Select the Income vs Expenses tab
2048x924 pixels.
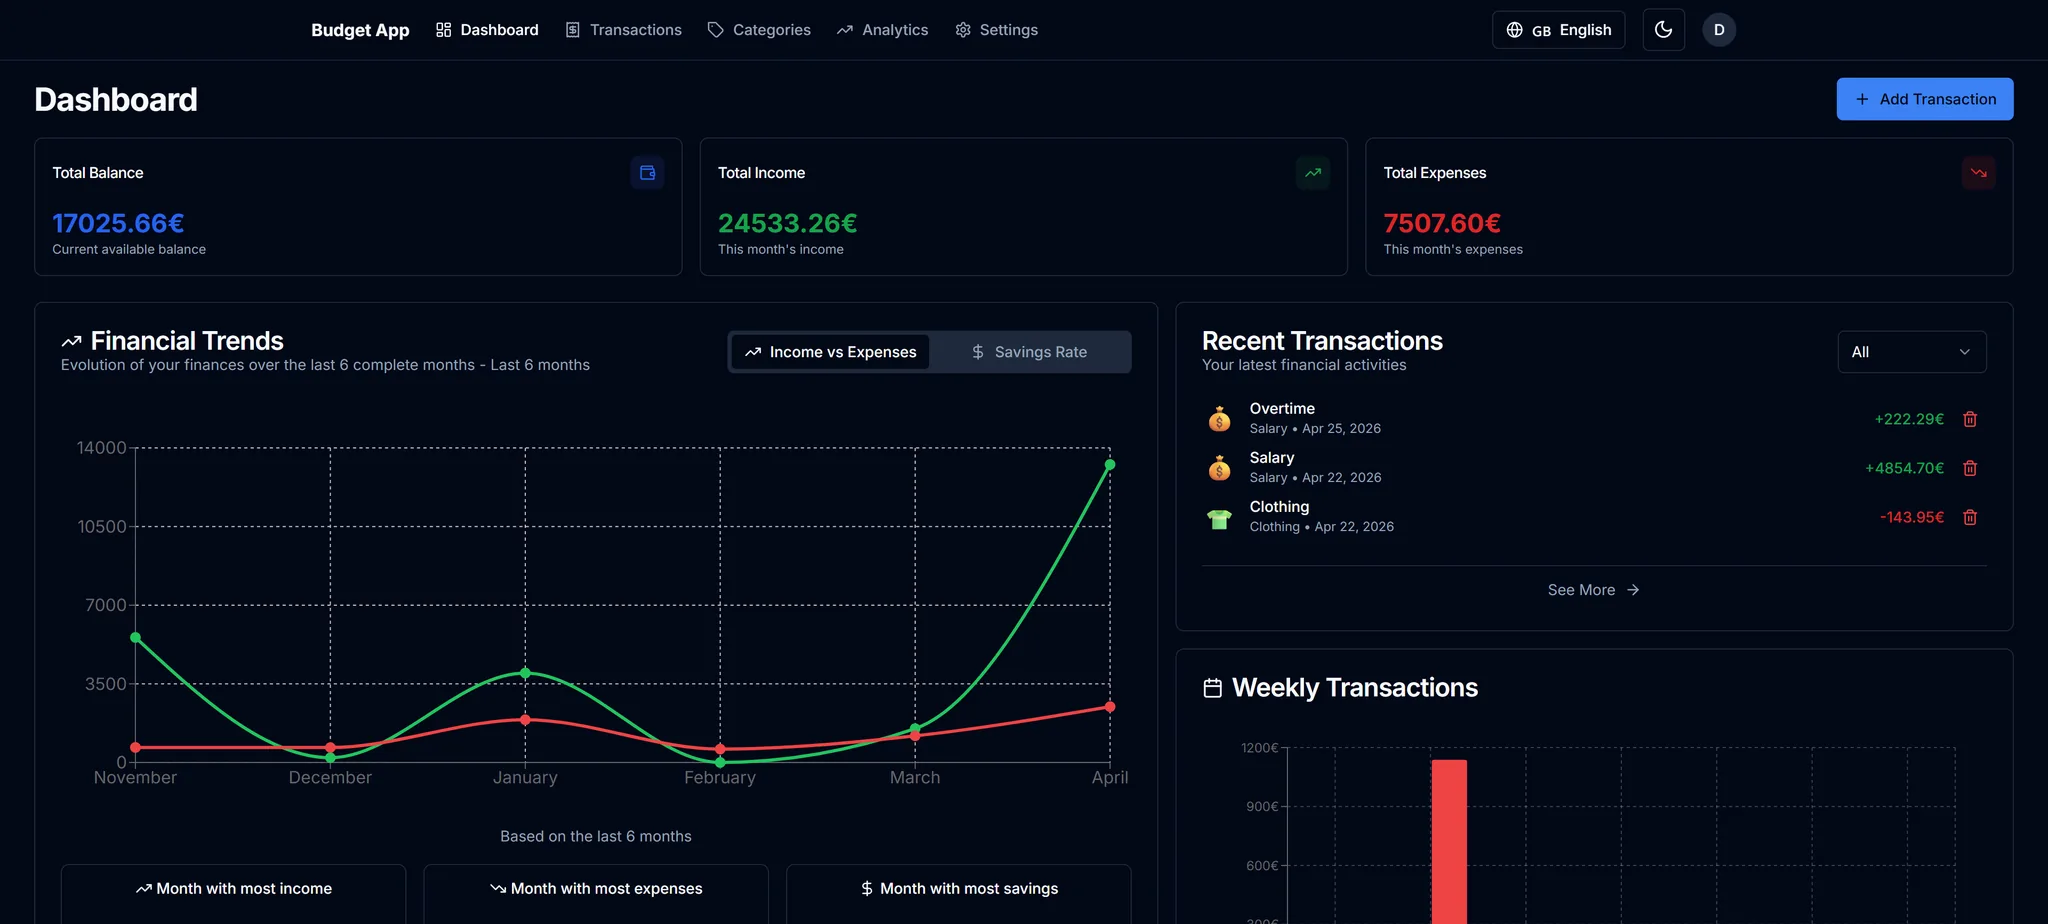coord(830,352)
